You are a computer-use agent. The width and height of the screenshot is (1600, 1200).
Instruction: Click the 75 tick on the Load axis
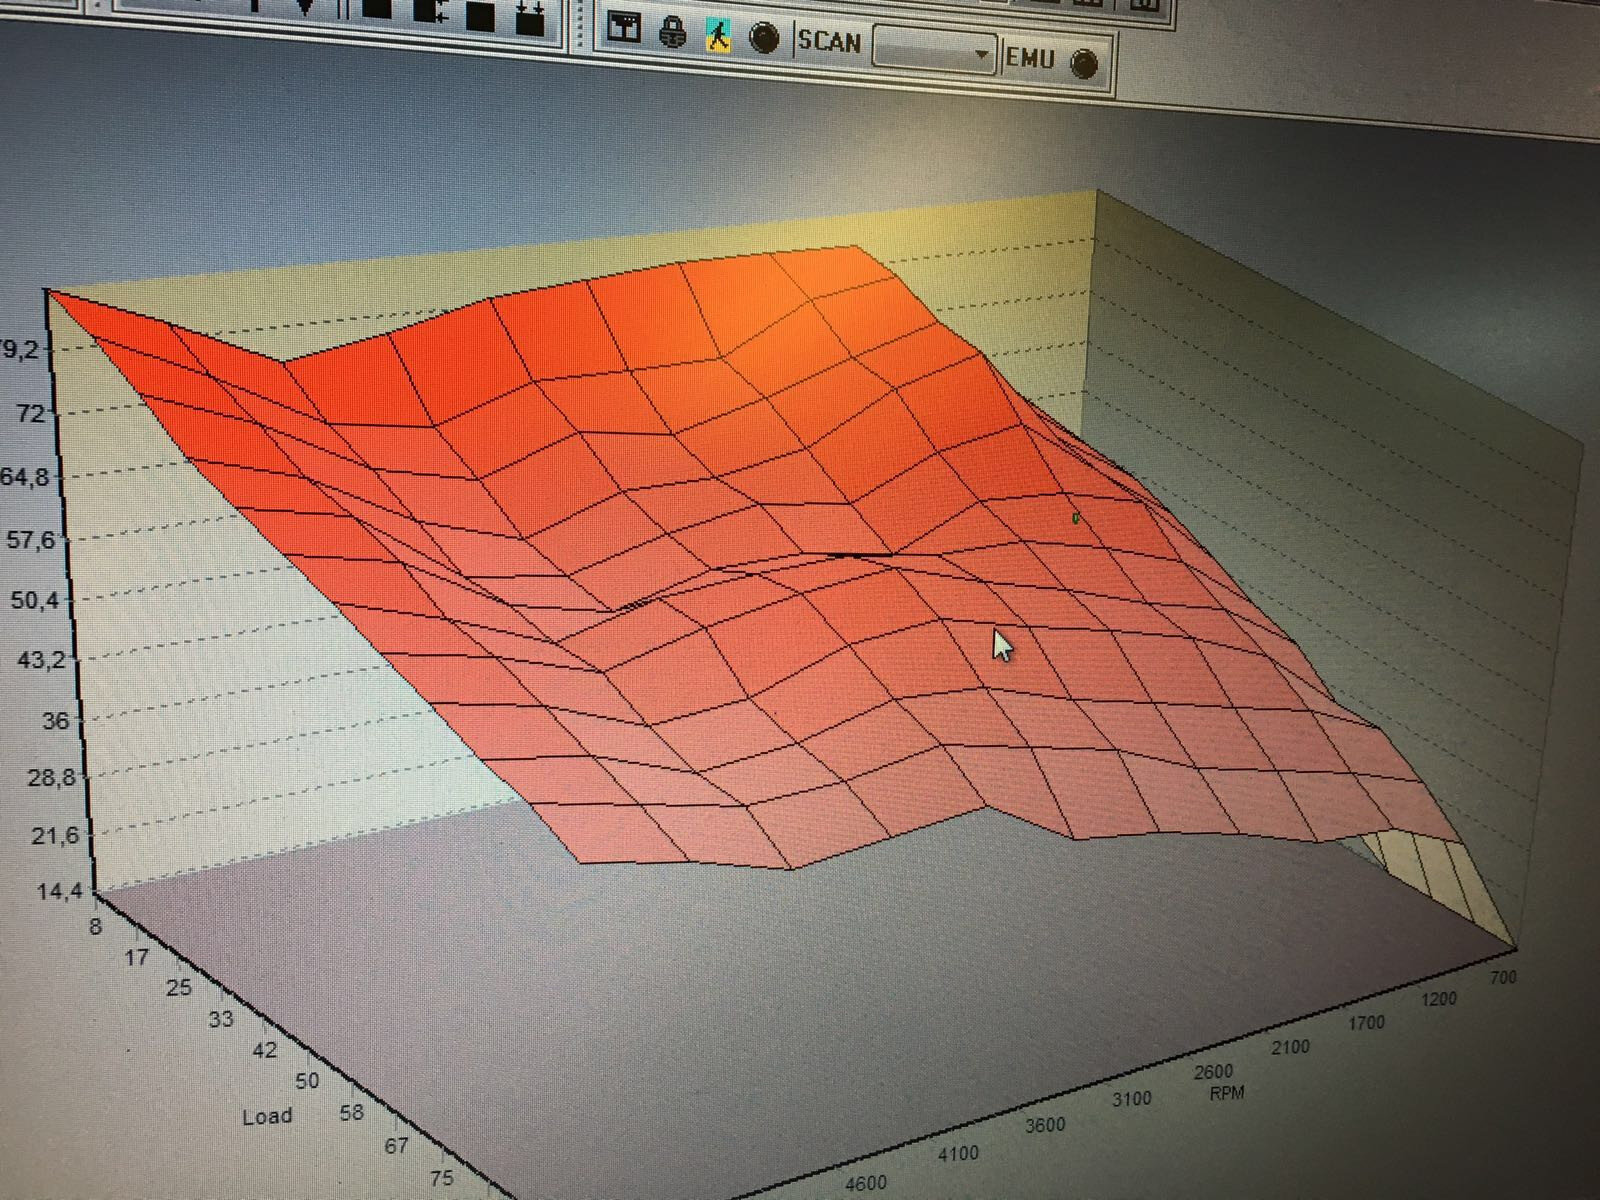point(442,1177)
